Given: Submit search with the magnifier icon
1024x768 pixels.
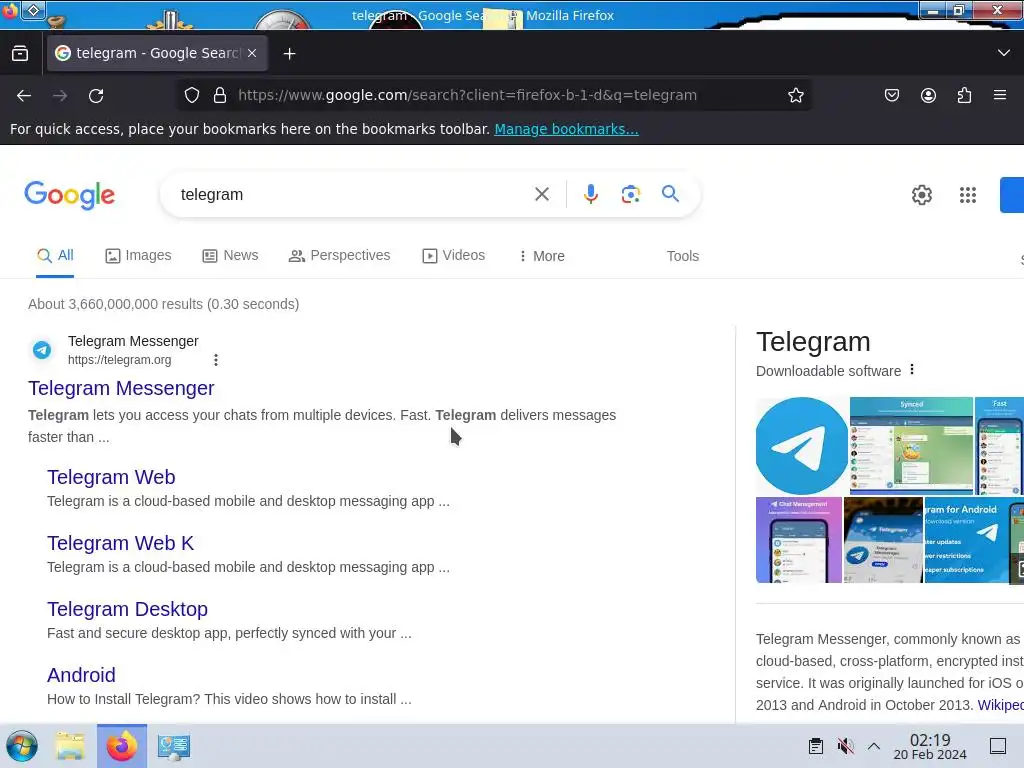Looking at the screenshot, I should 670,193.
